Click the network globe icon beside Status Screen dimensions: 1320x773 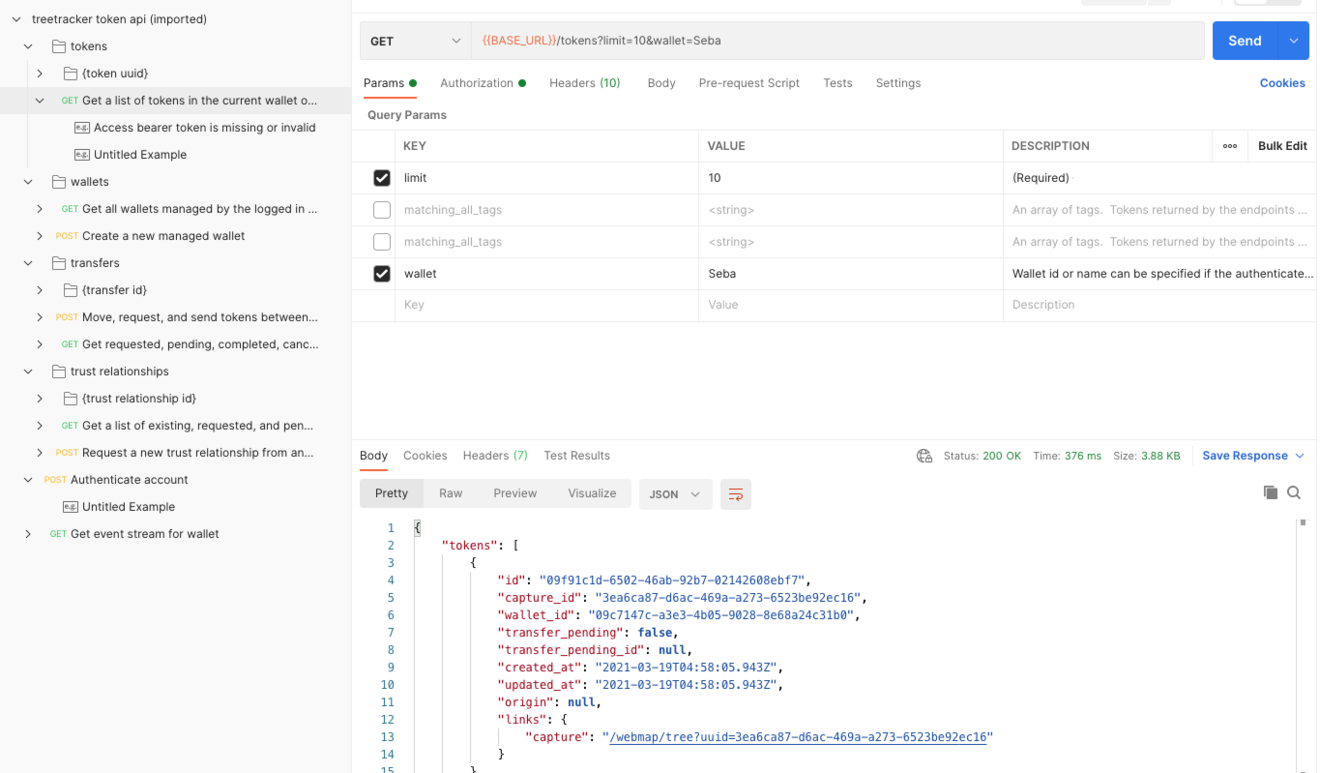click(x=924, y=456)
